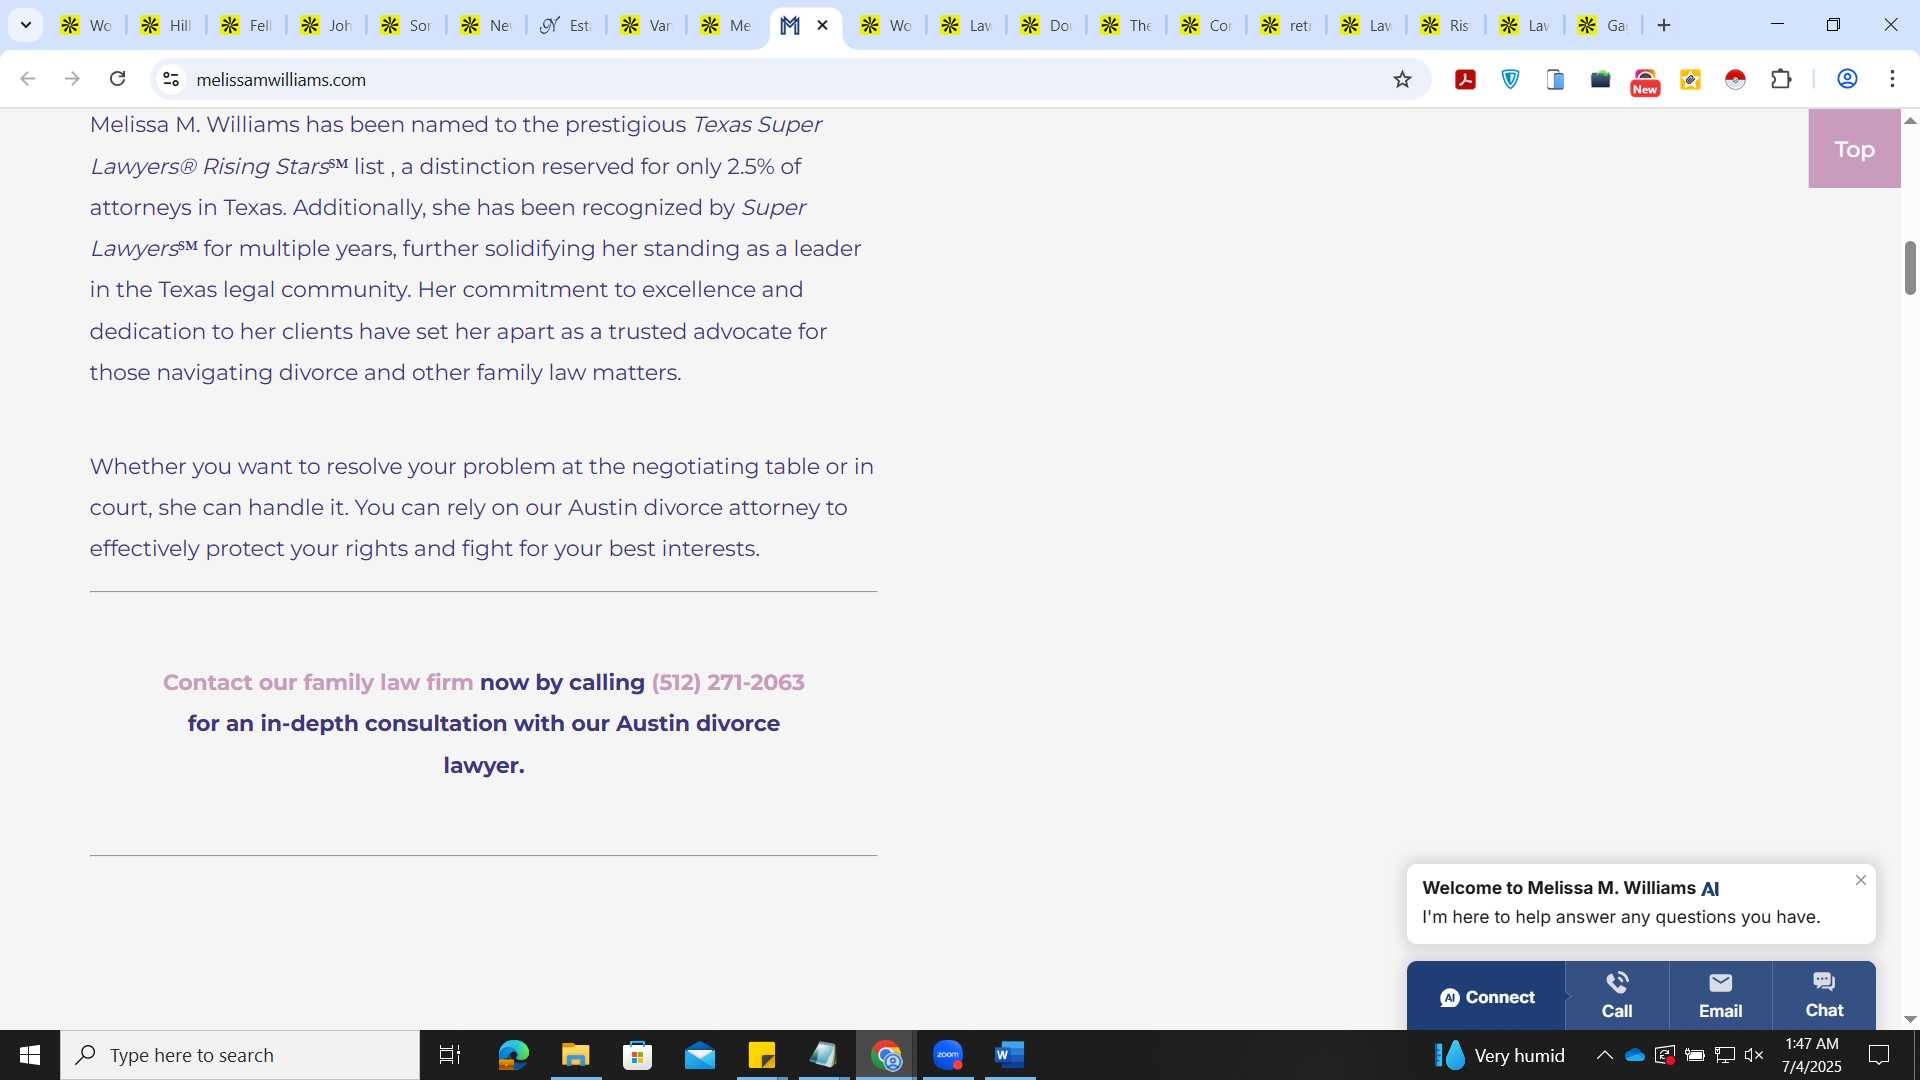Open the dark folder extension icon
This screenshot has width=1920, height=1080.
click(x=1600, y=79)
